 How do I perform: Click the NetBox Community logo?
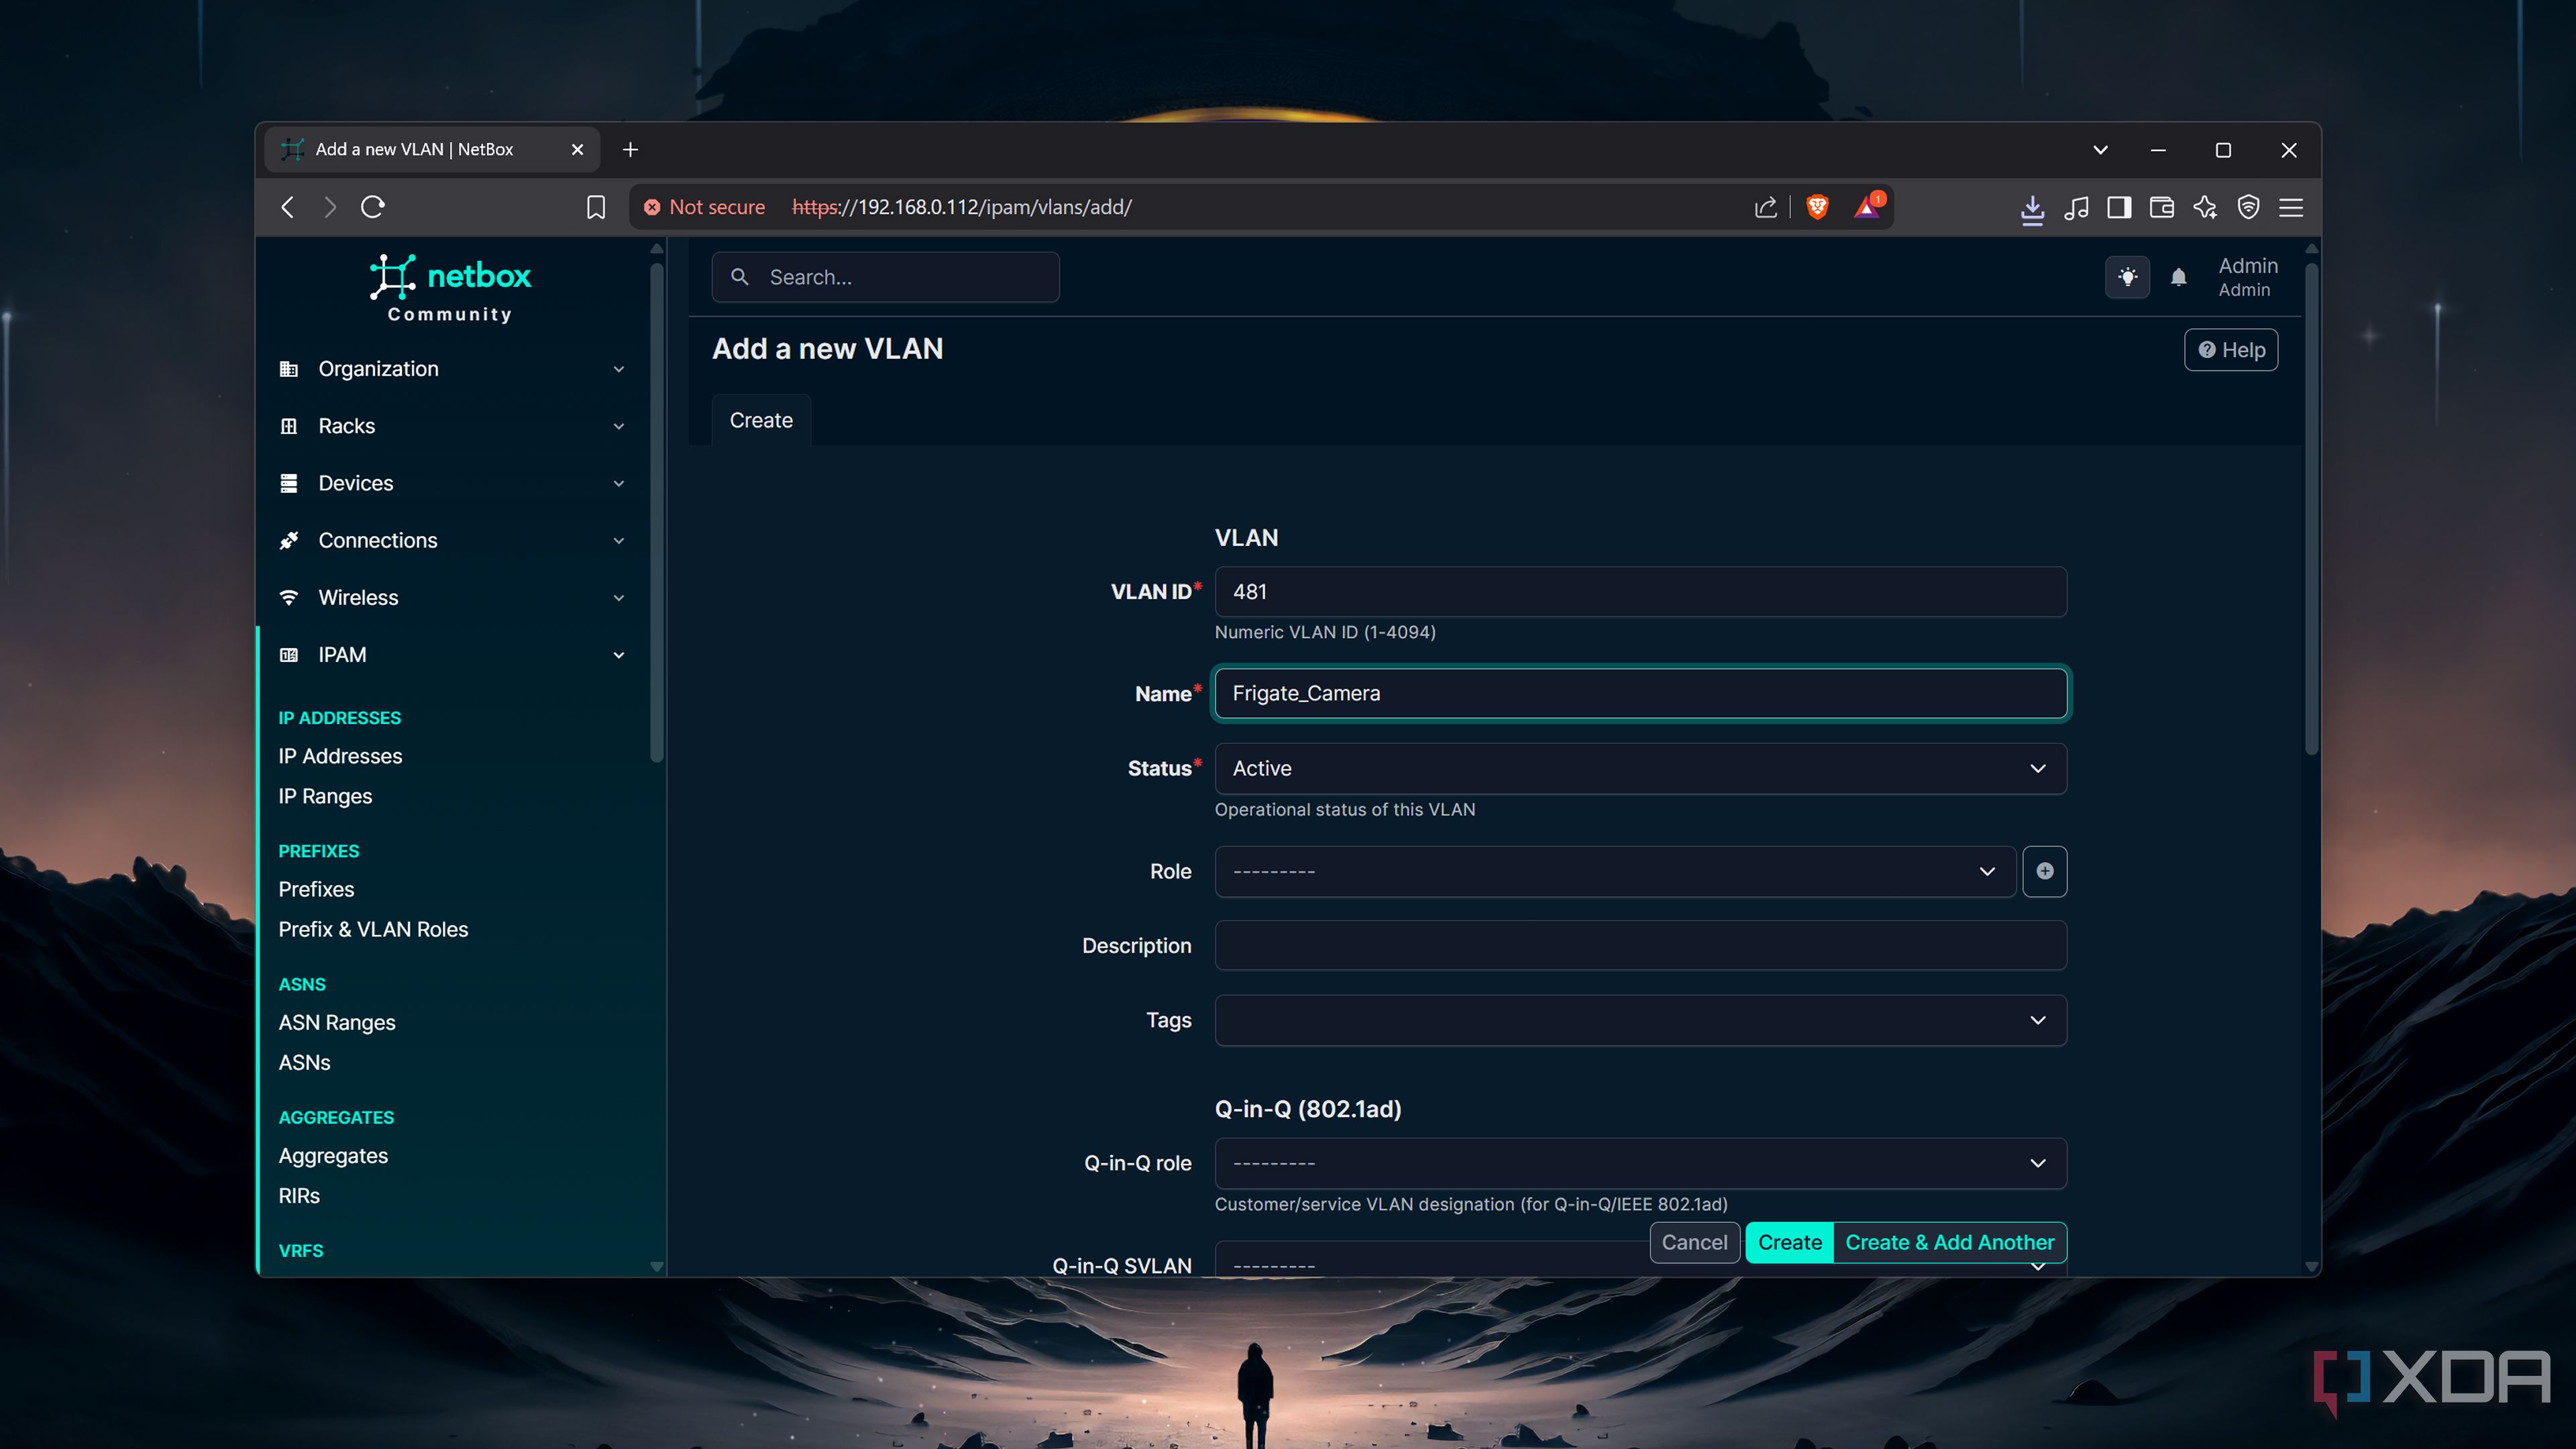(450, 289)
